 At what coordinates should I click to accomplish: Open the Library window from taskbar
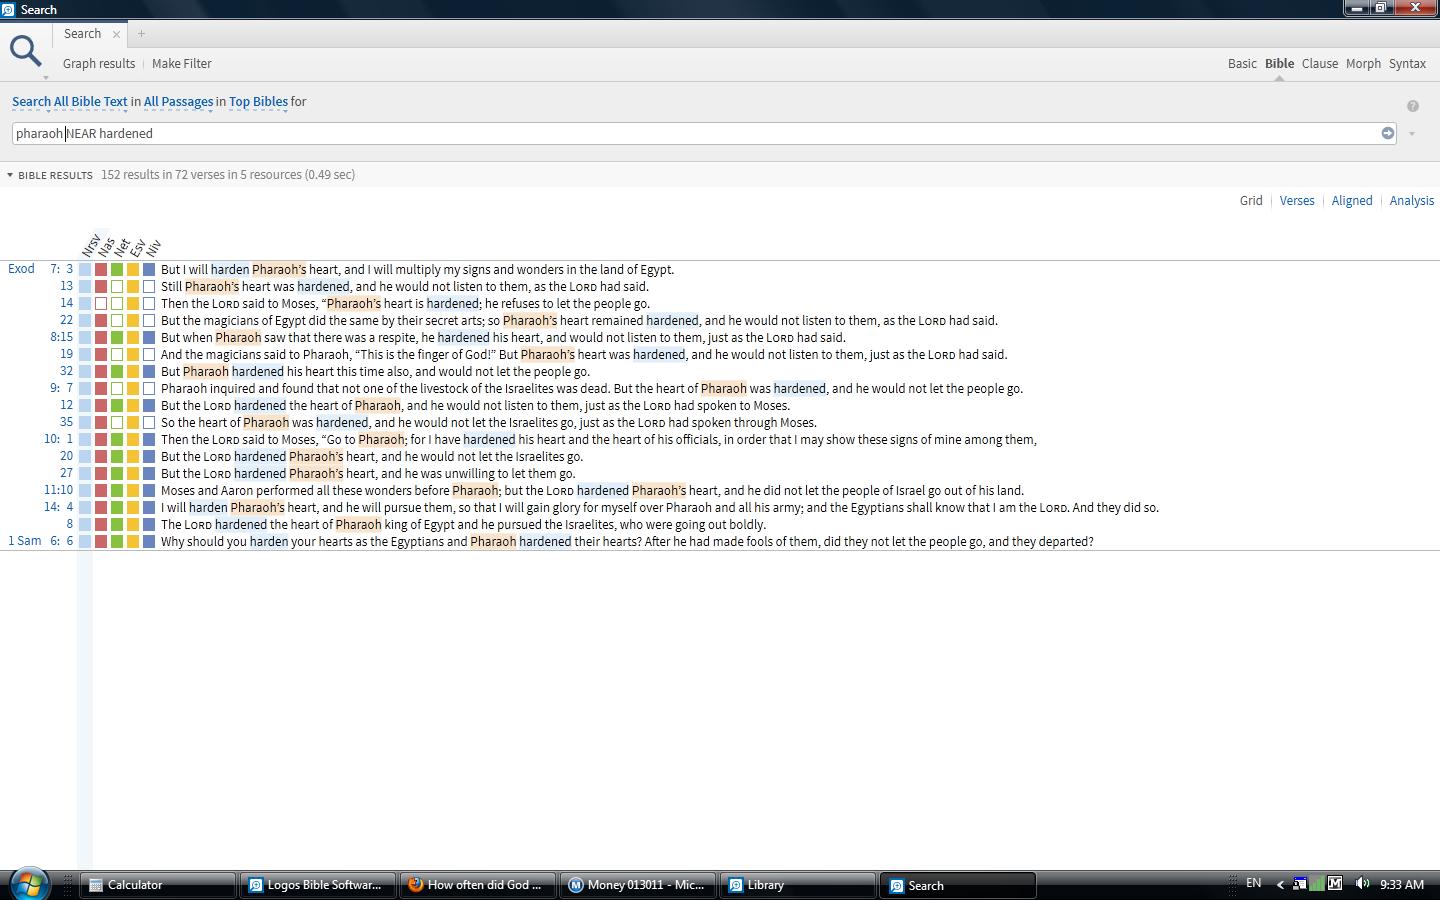pyautogui.click(x=797, y=885)
